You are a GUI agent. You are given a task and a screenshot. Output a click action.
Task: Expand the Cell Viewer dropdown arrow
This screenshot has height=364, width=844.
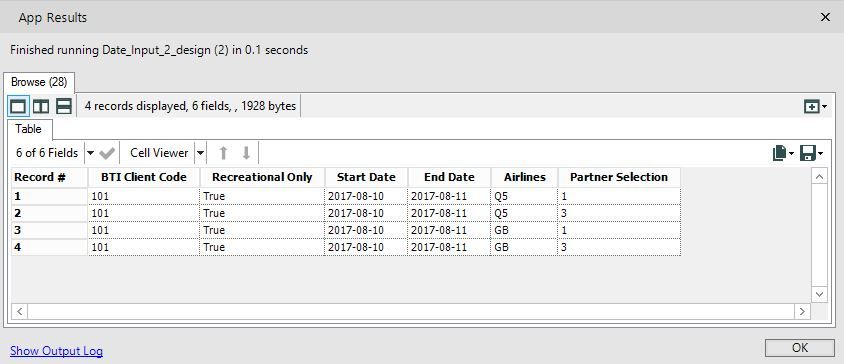point(200,153)
